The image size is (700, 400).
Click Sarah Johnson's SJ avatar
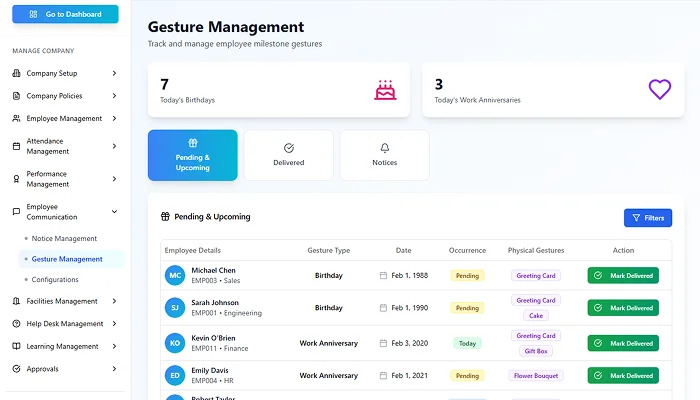(175, 308)
